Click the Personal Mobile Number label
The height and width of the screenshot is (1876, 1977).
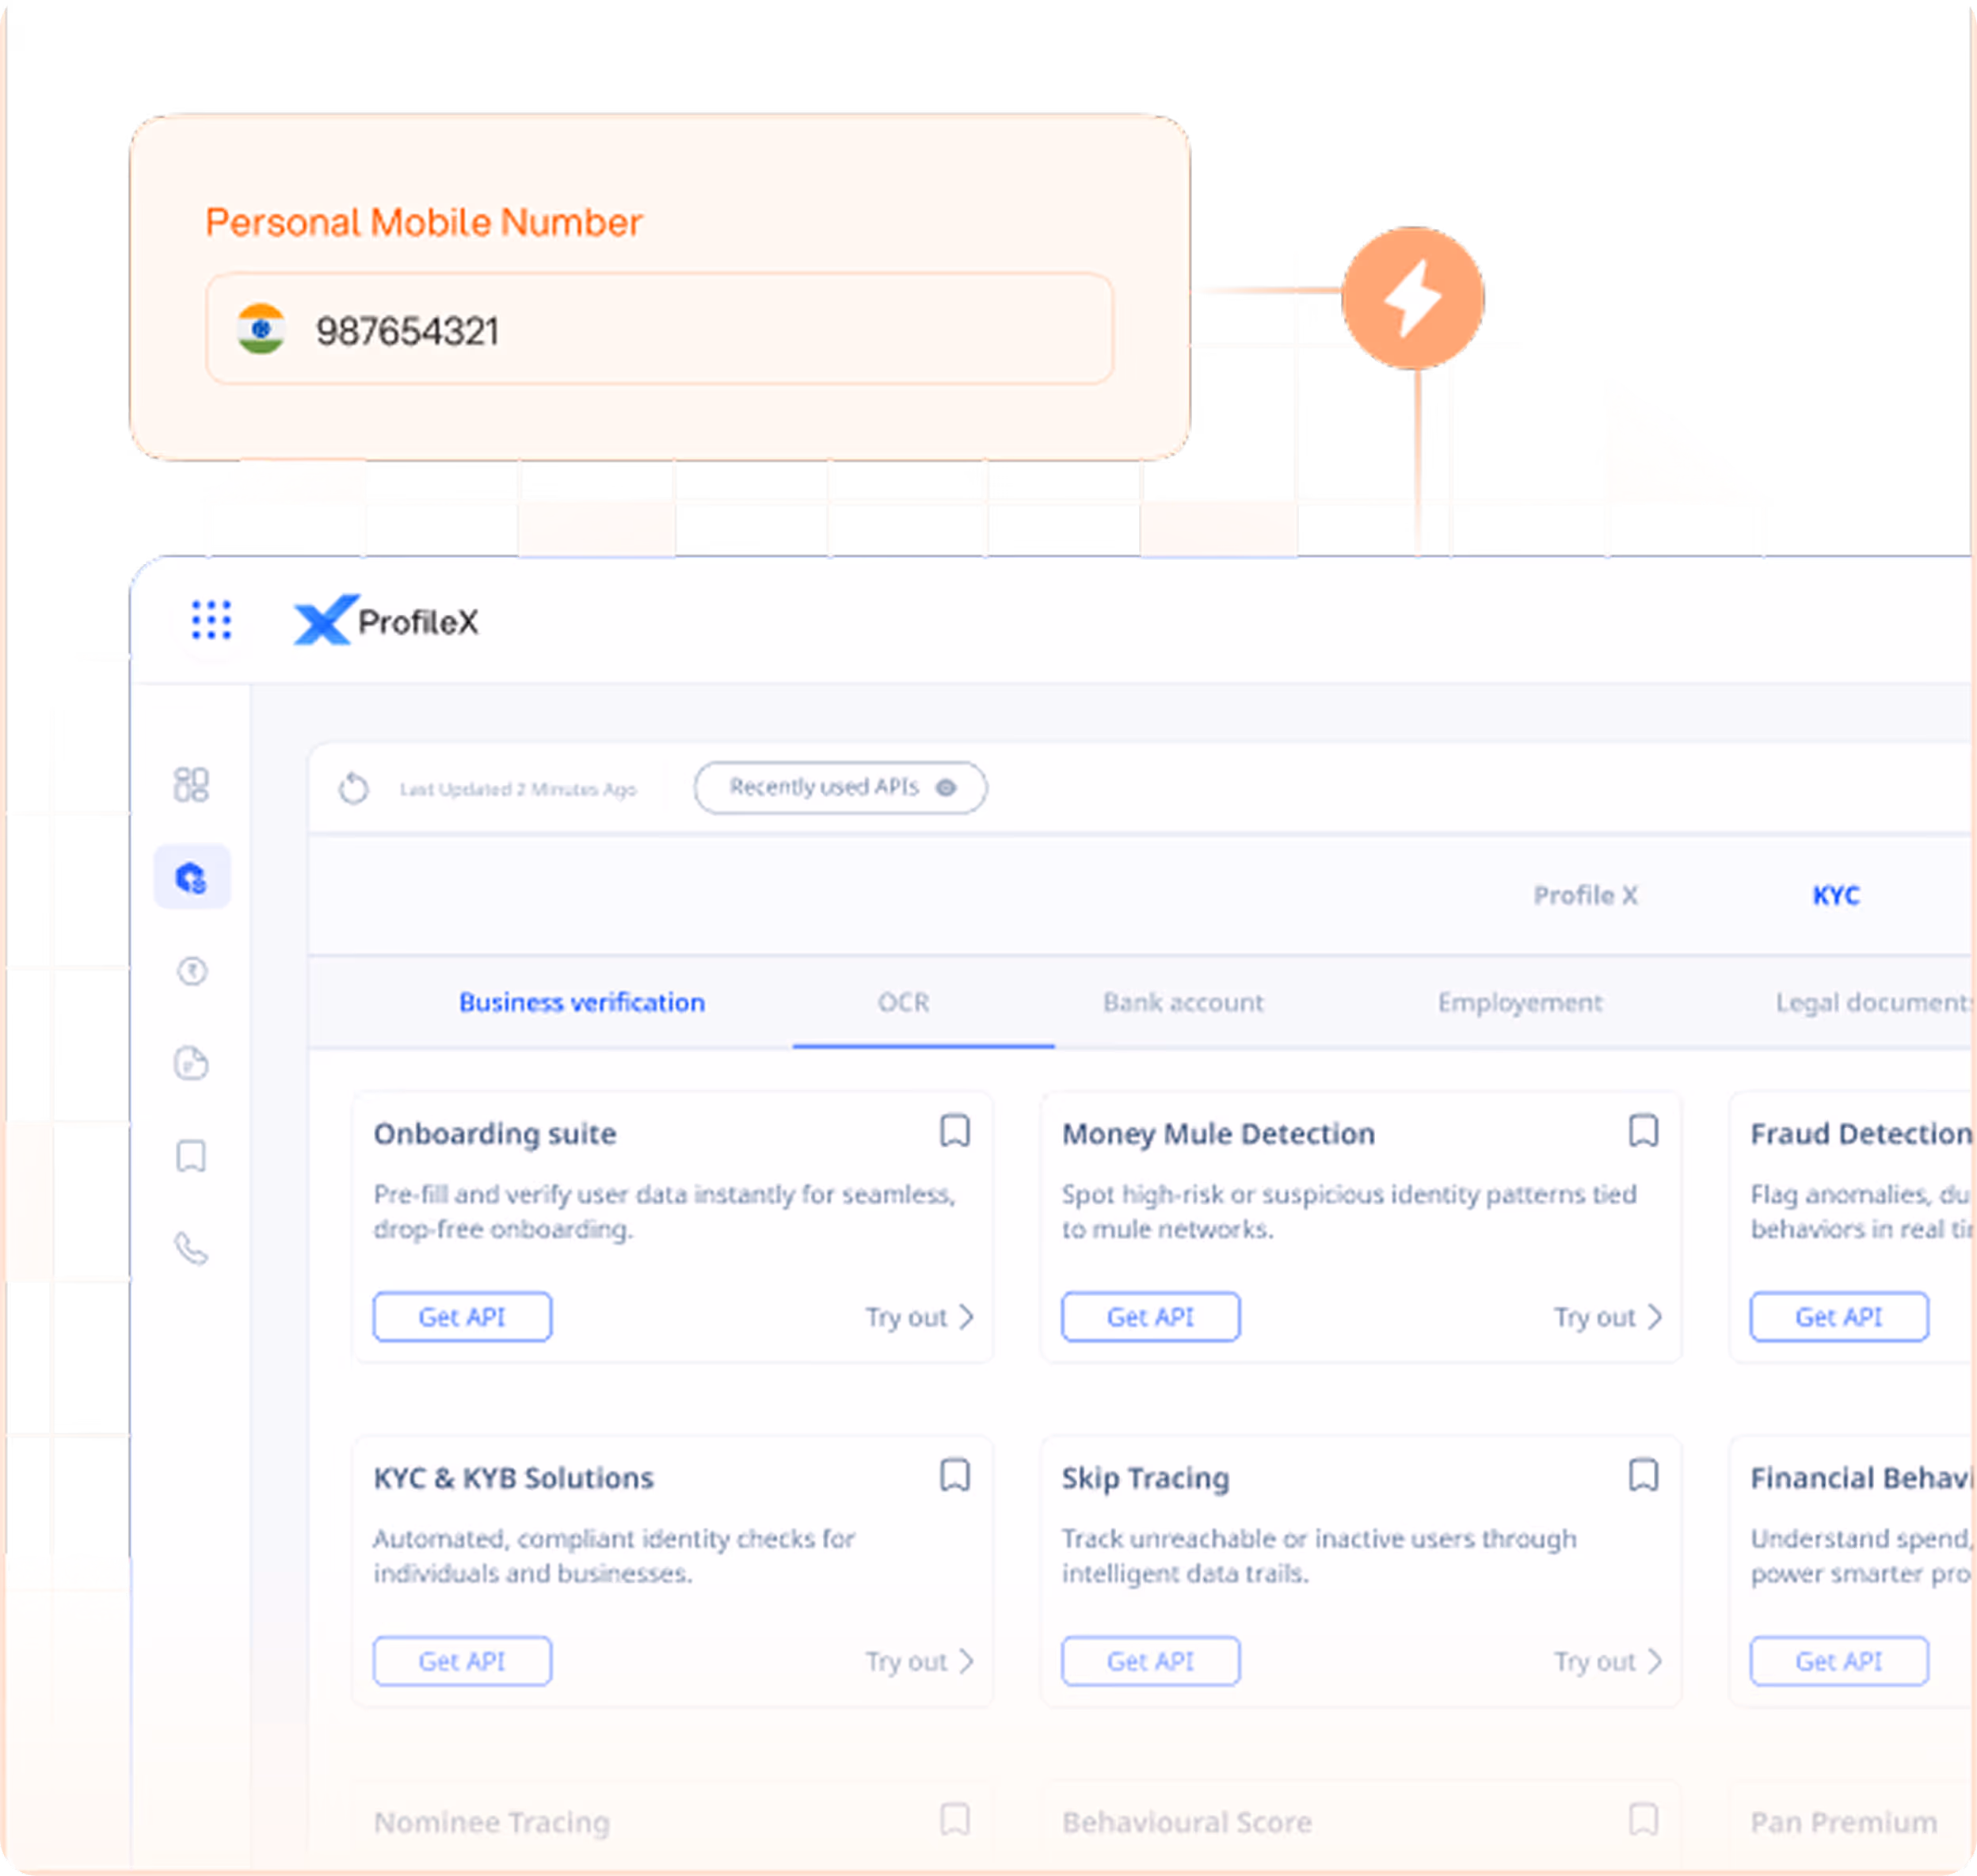coord(424,222)
